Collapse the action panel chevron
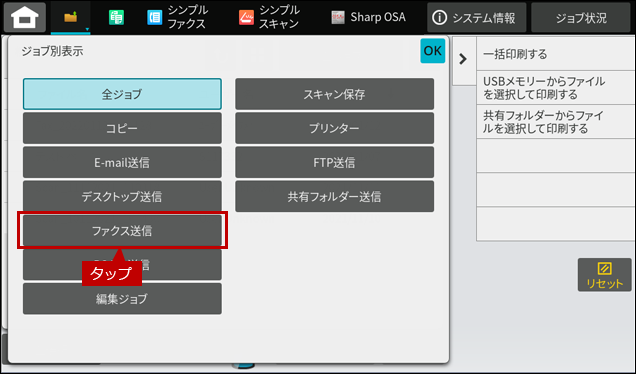Viewport: 636px width, 374px height. [x=463, y=59]
